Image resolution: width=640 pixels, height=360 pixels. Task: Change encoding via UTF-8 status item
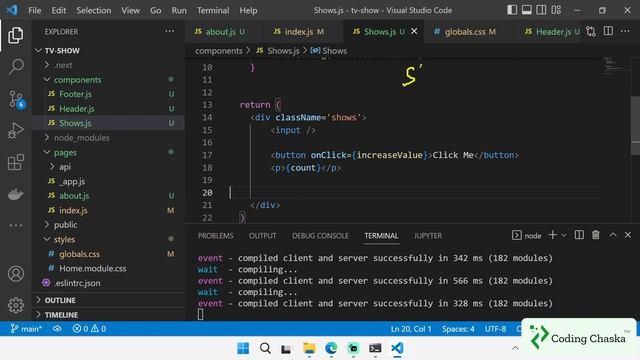point(495,329)
